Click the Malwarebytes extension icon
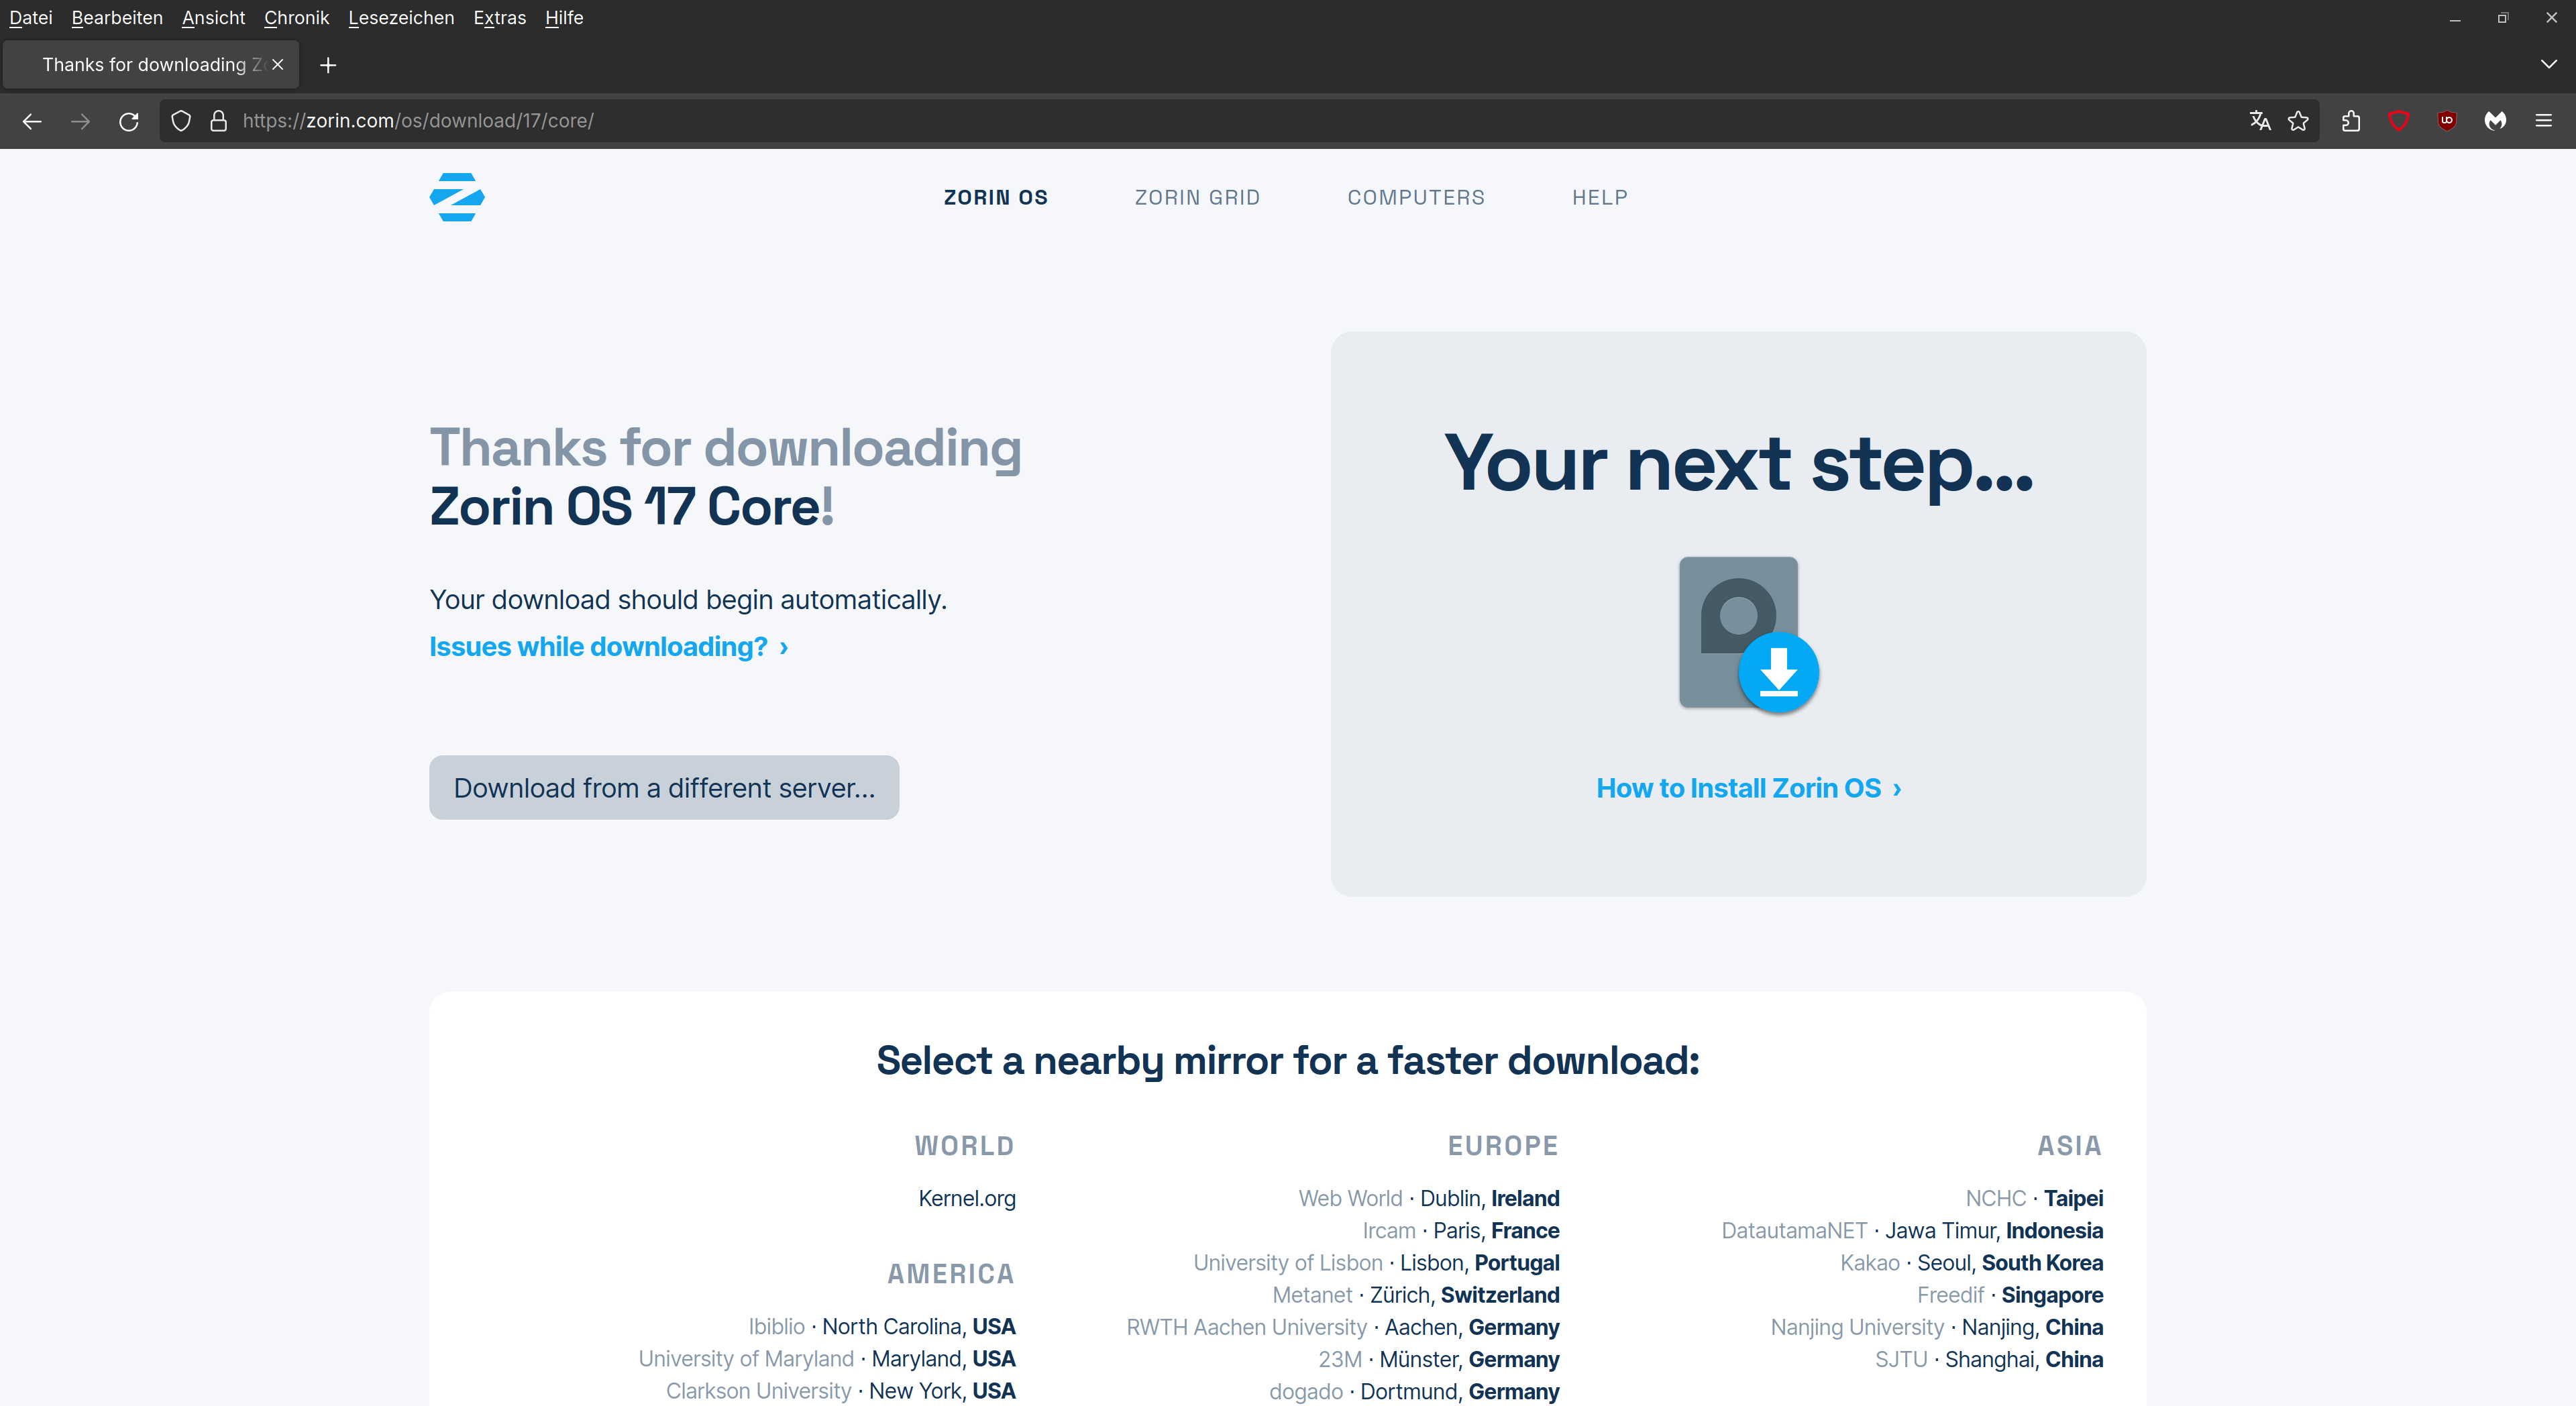Screen dimensions: 2576x1406 point(2495,121)
